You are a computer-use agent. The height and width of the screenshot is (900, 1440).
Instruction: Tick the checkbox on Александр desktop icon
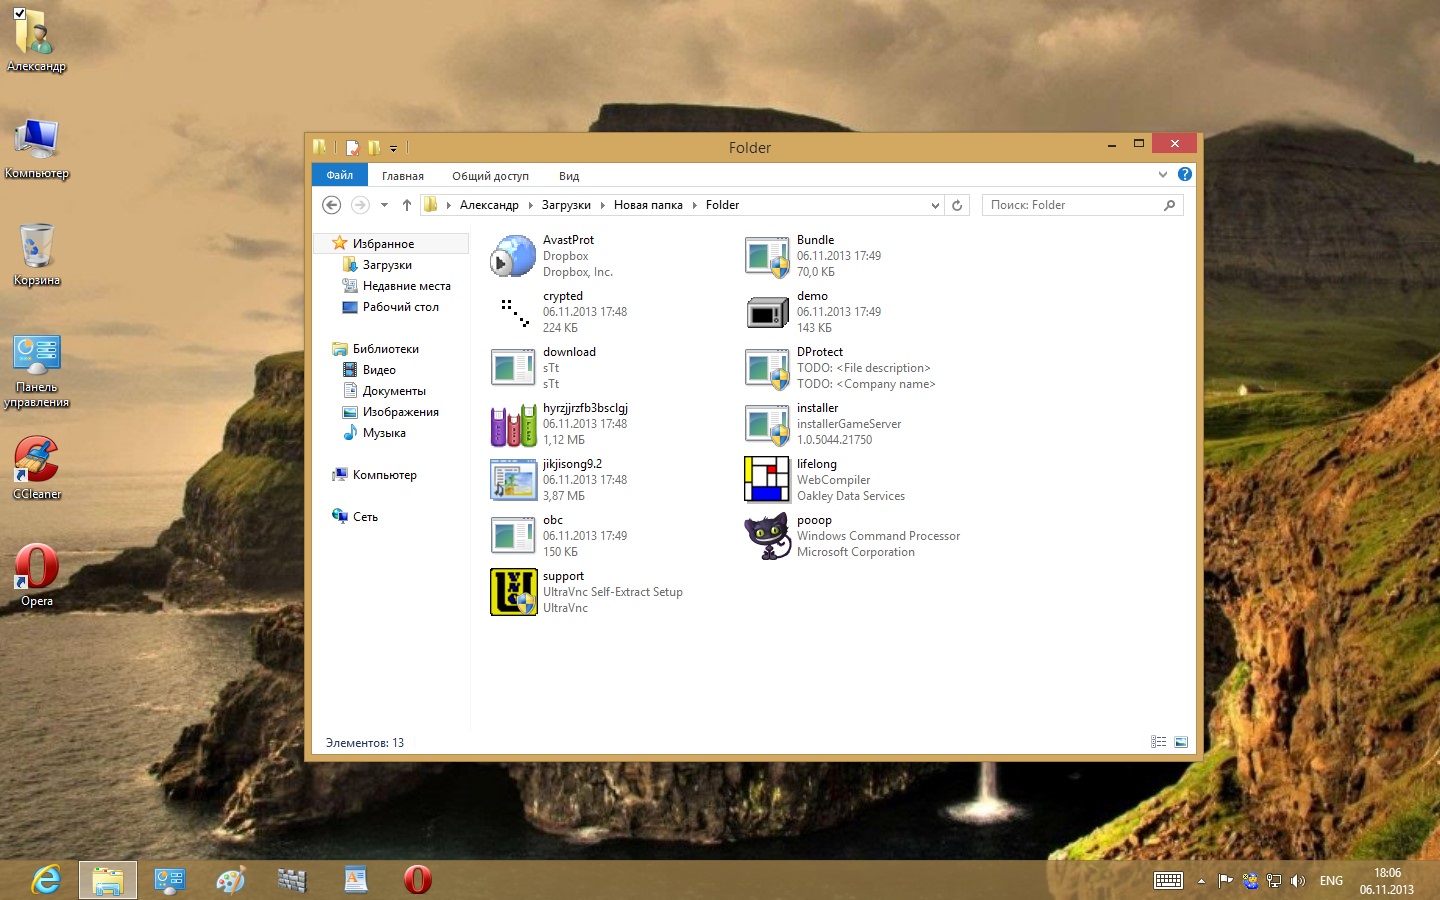click(x=19, y=13)
